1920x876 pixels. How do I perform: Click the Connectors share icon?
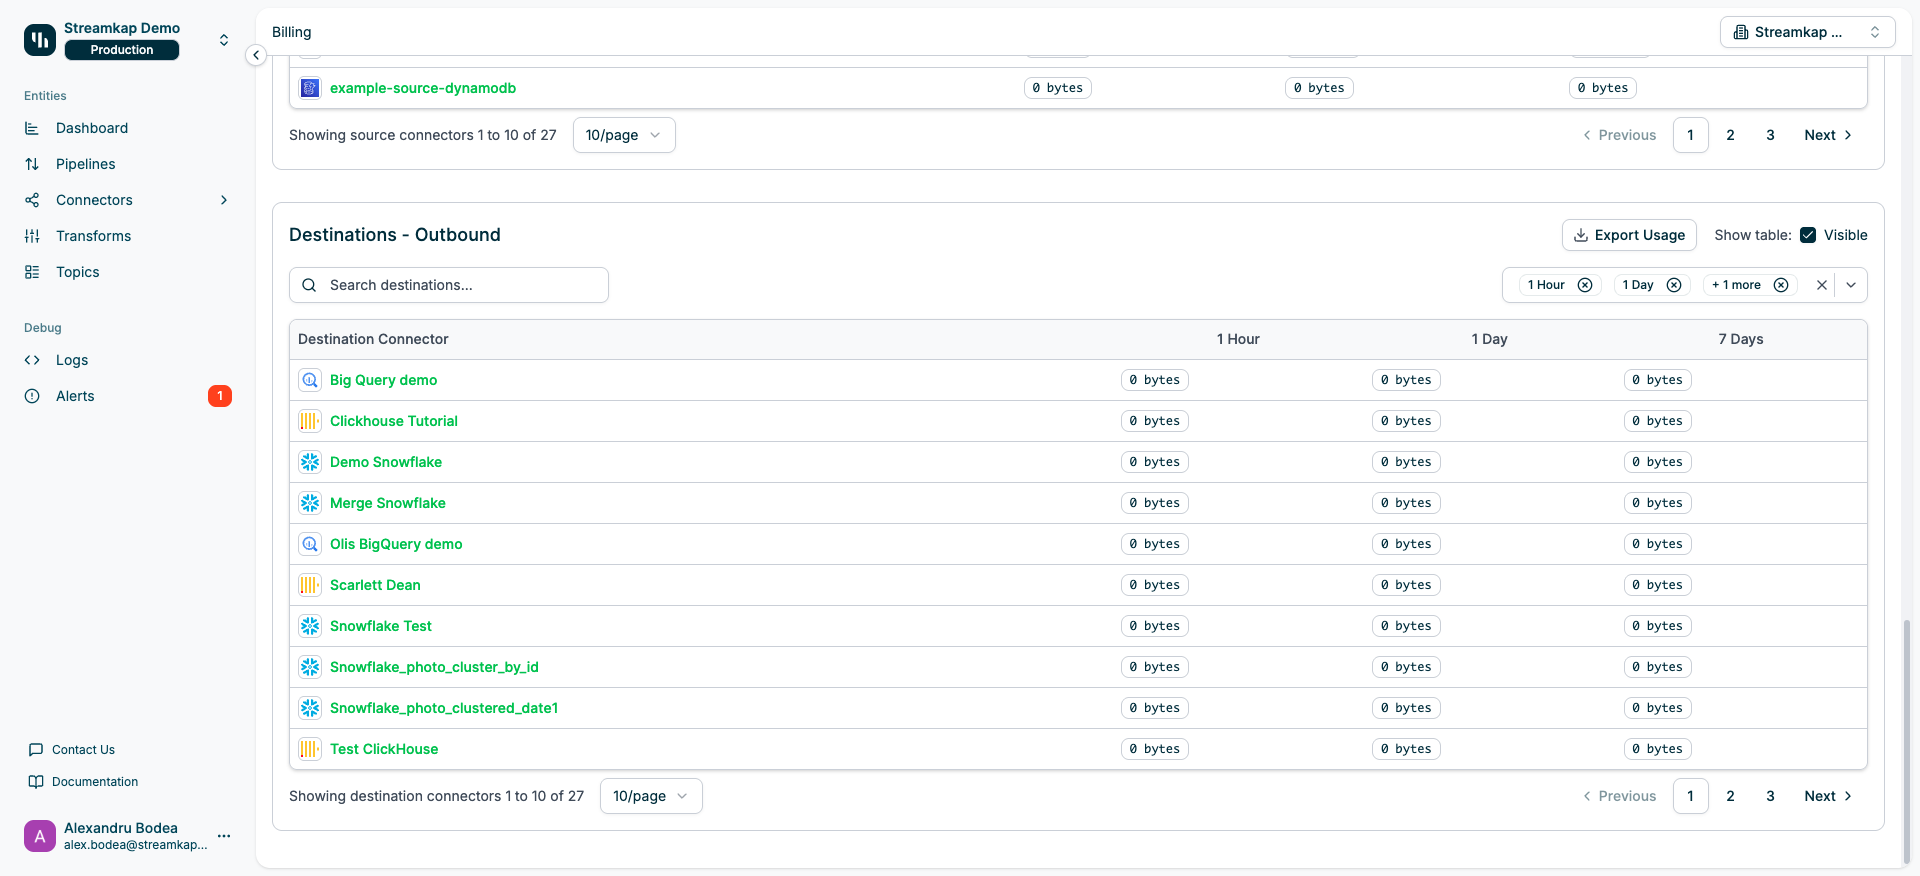32,200
